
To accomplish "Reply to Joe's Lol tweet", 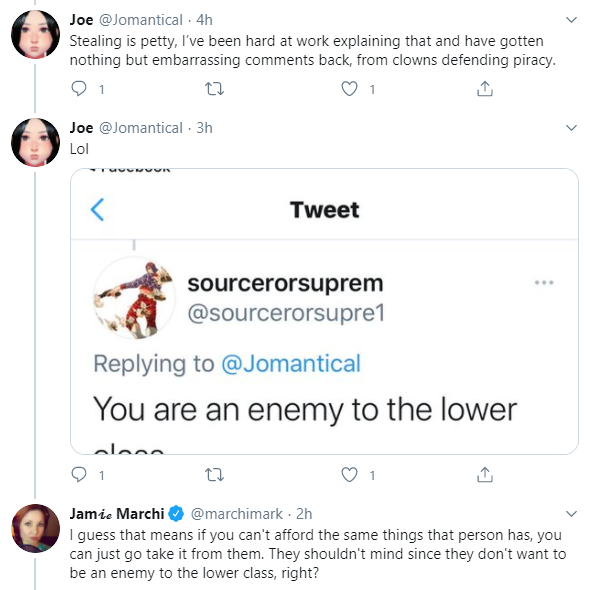I will pyautogui.click(x=79, y=475).
